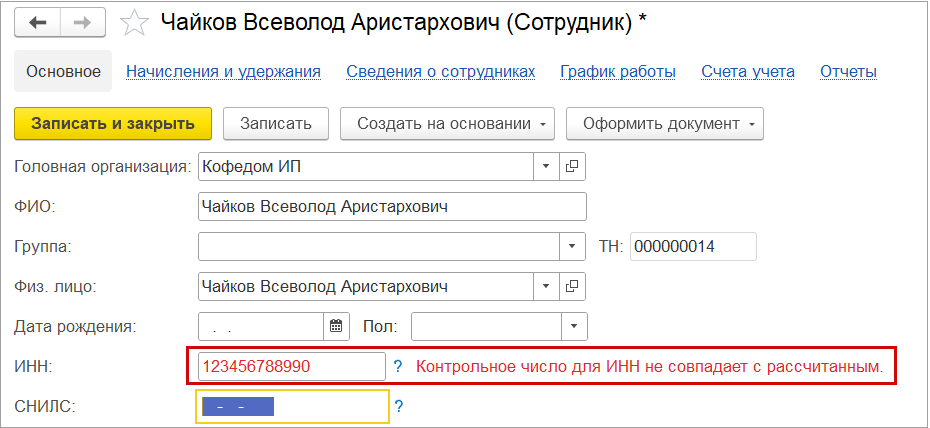Viewport: 930px width, 428px height.
Task: Click the forward navigation arrow
Action: click(82, 23)
